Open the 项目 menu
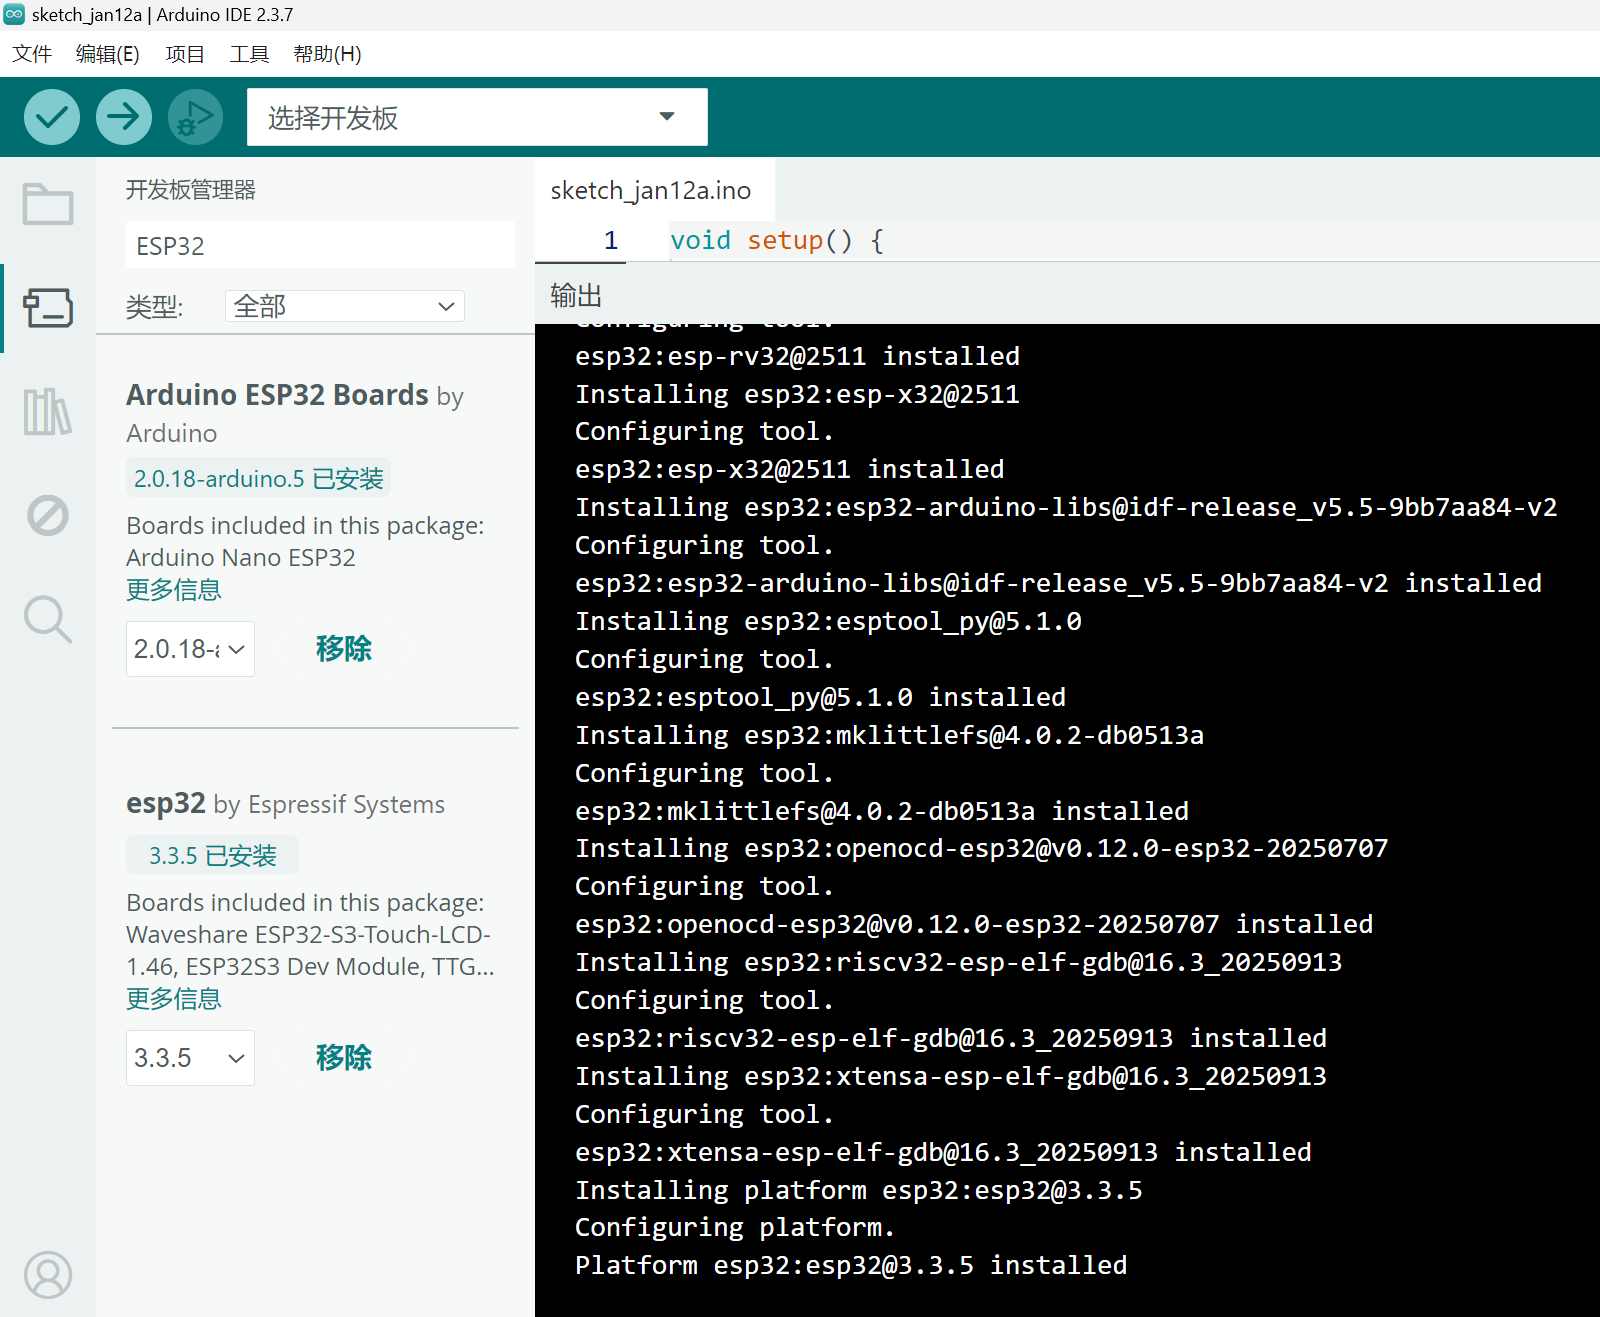1600x1317 pixels. tap(185, 54)
